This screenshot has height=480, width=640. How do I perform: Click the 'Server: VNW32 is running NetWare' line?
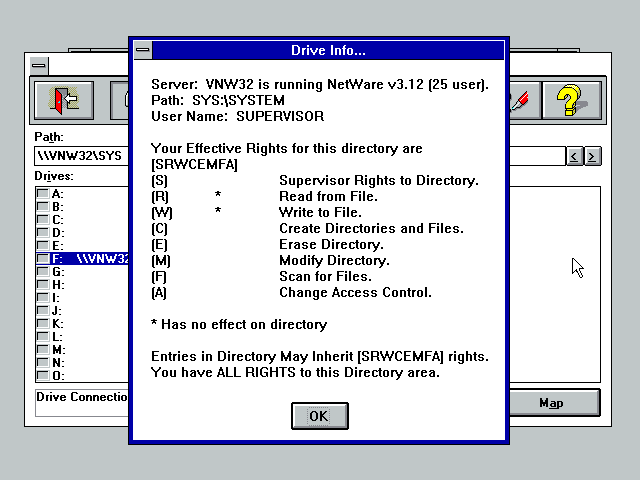(320, 84)
